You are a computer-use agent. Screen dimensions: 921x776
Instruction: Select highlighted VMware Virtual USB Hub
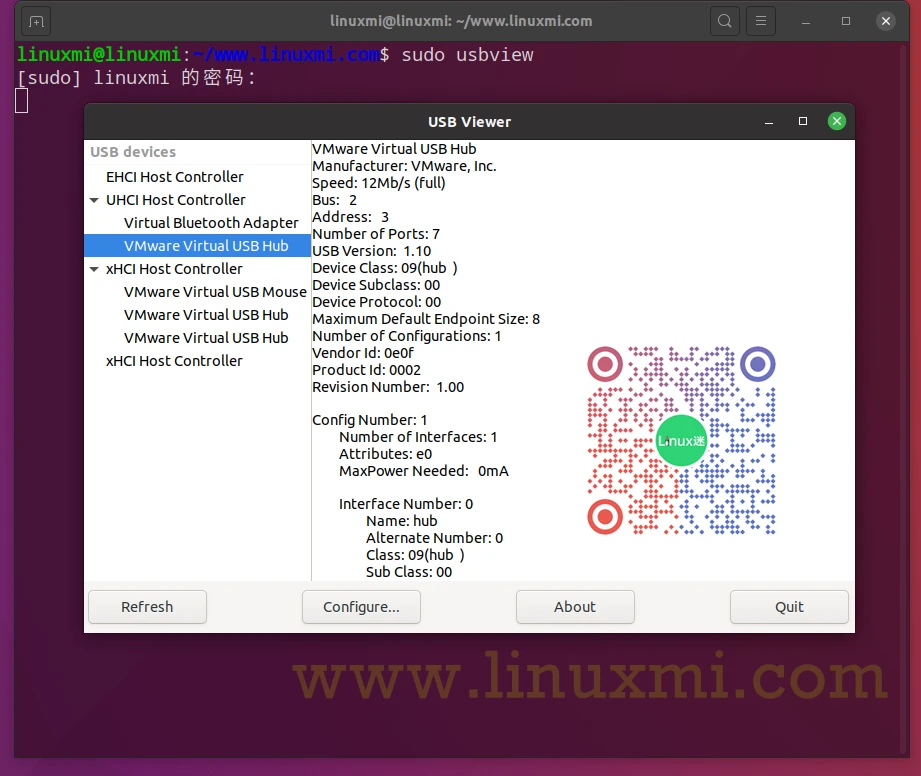[197, 246]
